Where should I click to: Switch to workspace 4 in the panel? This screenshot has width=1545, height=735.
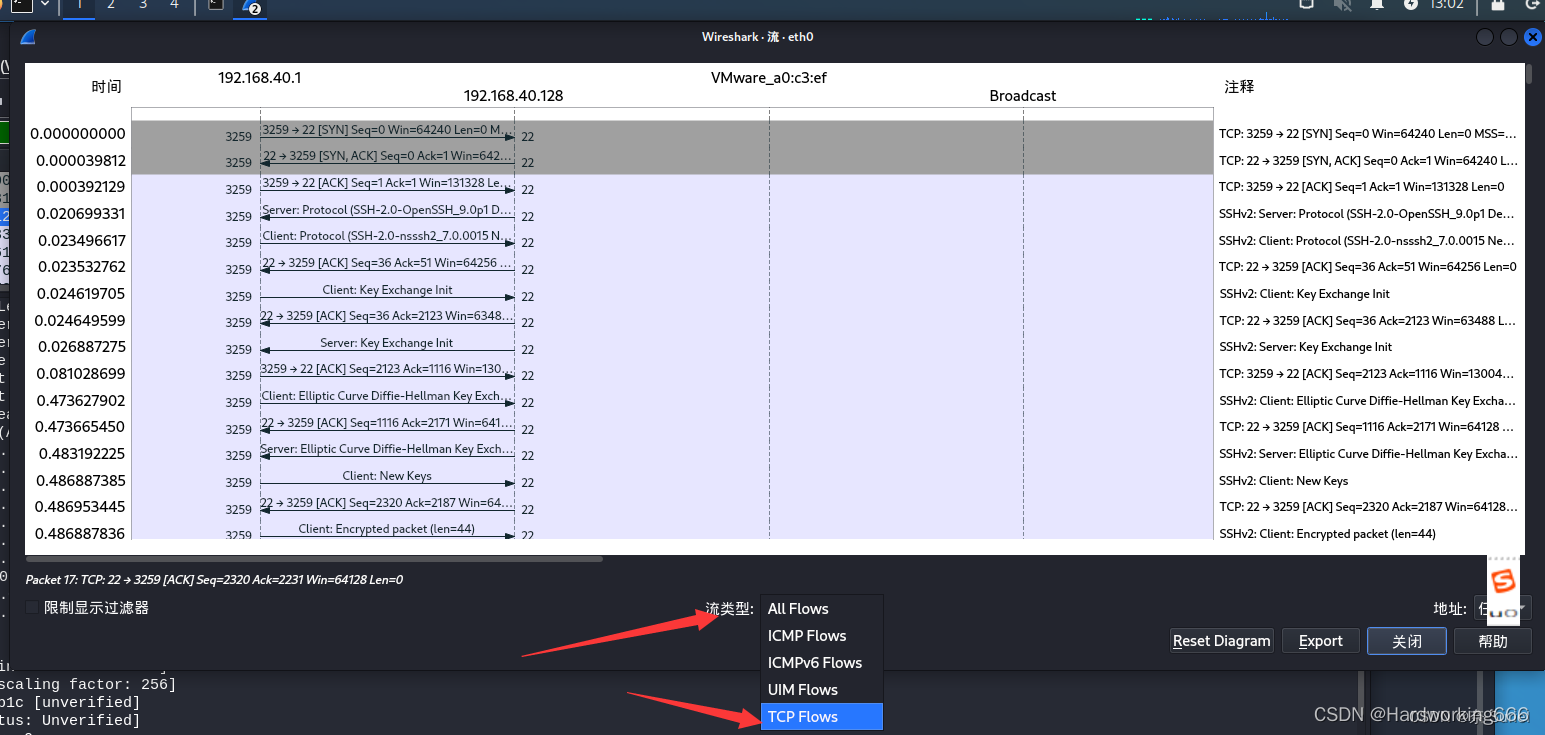pos(175,6)
